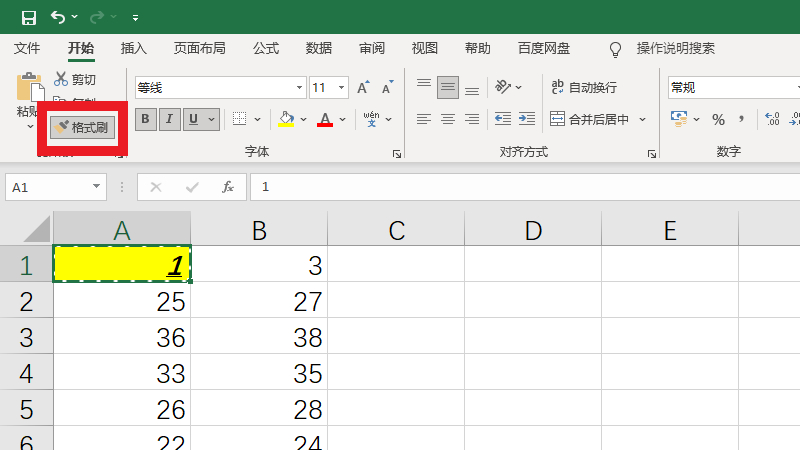This screenshot has height=450, width=800.
Task: Toggle Italic formatting
Action: (x=169, y=119)
